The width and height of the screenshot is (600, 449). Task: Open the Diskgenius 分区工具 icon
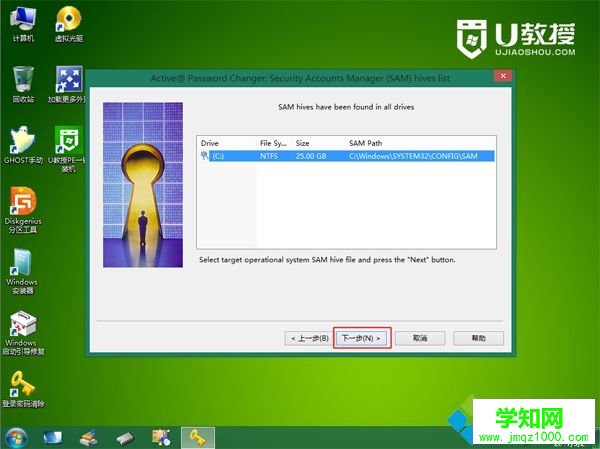click(x=23, y=210)
